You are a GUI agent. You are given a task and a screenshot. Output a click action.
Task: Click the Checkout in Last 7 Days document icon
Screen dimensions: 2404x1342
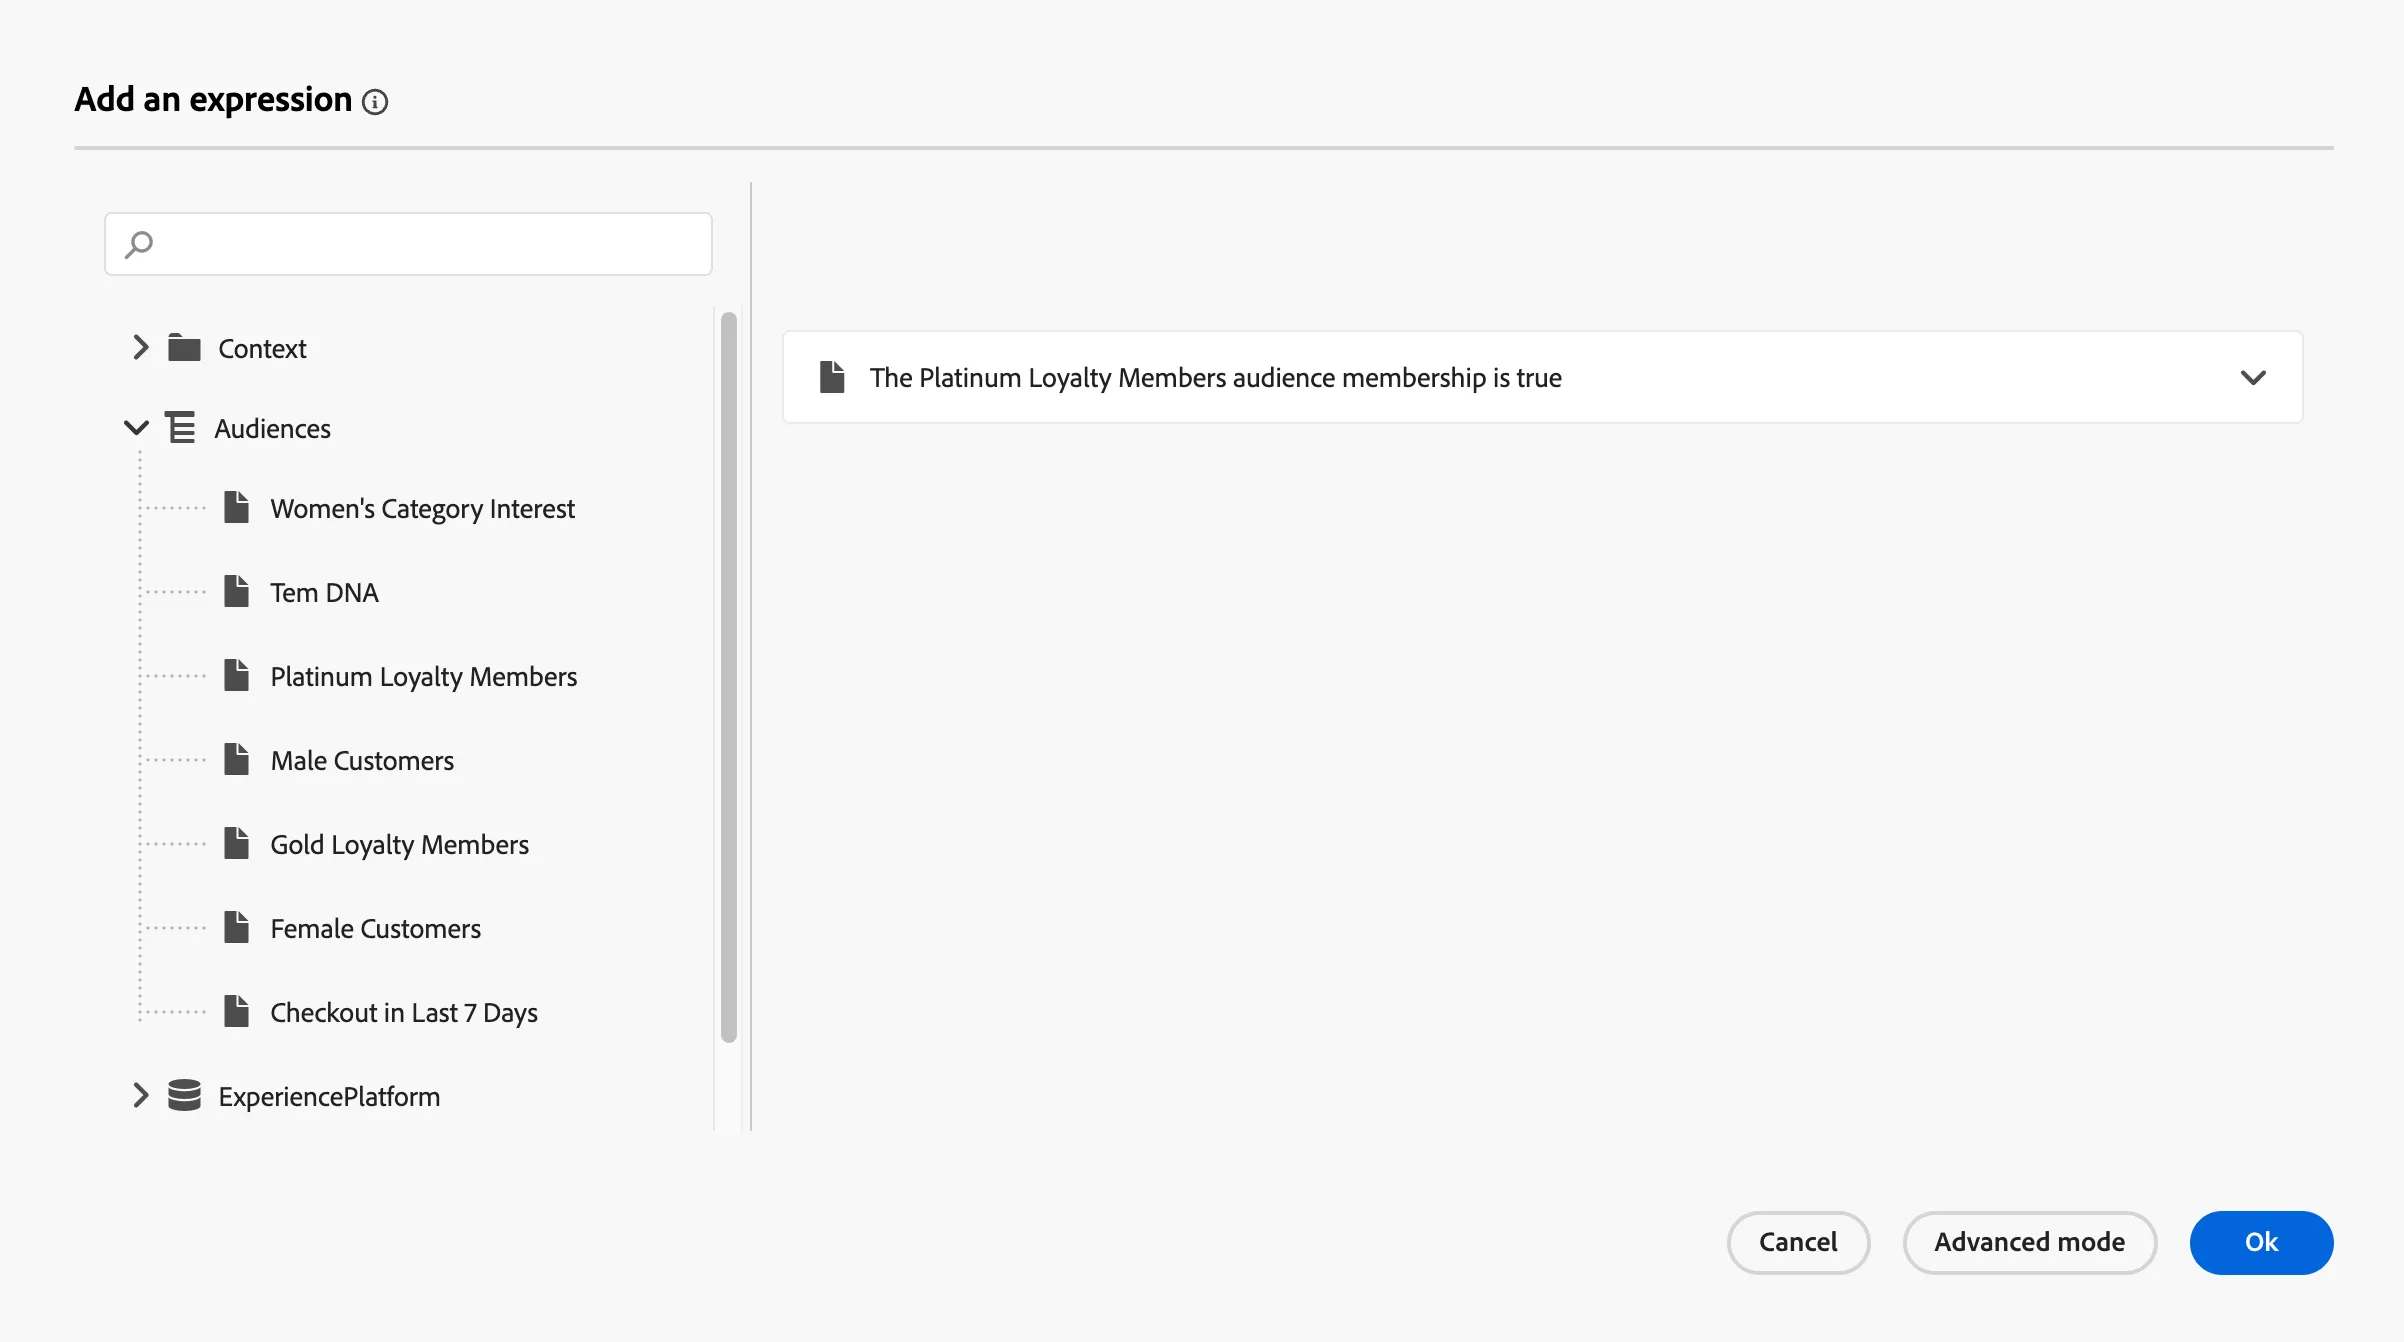[237, 1012]
